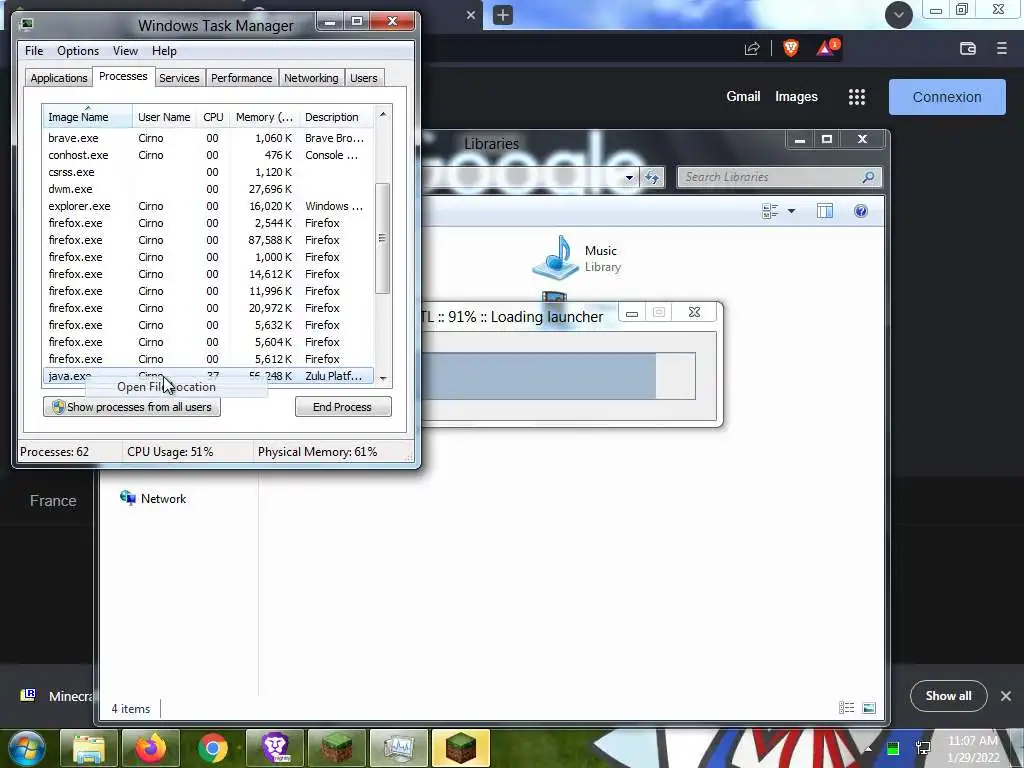The width and height of the screenshot is (1024, 768).
Task: Open the Help menu in Task Manager
Action: click(x=164, y=51)
